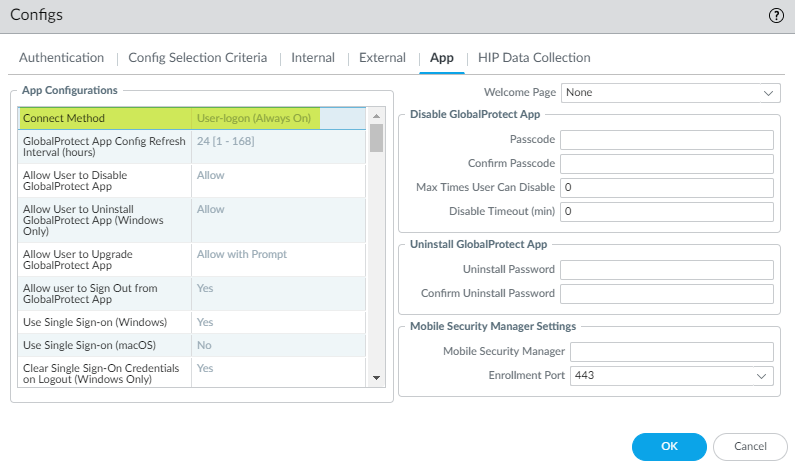Go to the Internal tab
Screen dimensions: 795x473
click(313, 58)
